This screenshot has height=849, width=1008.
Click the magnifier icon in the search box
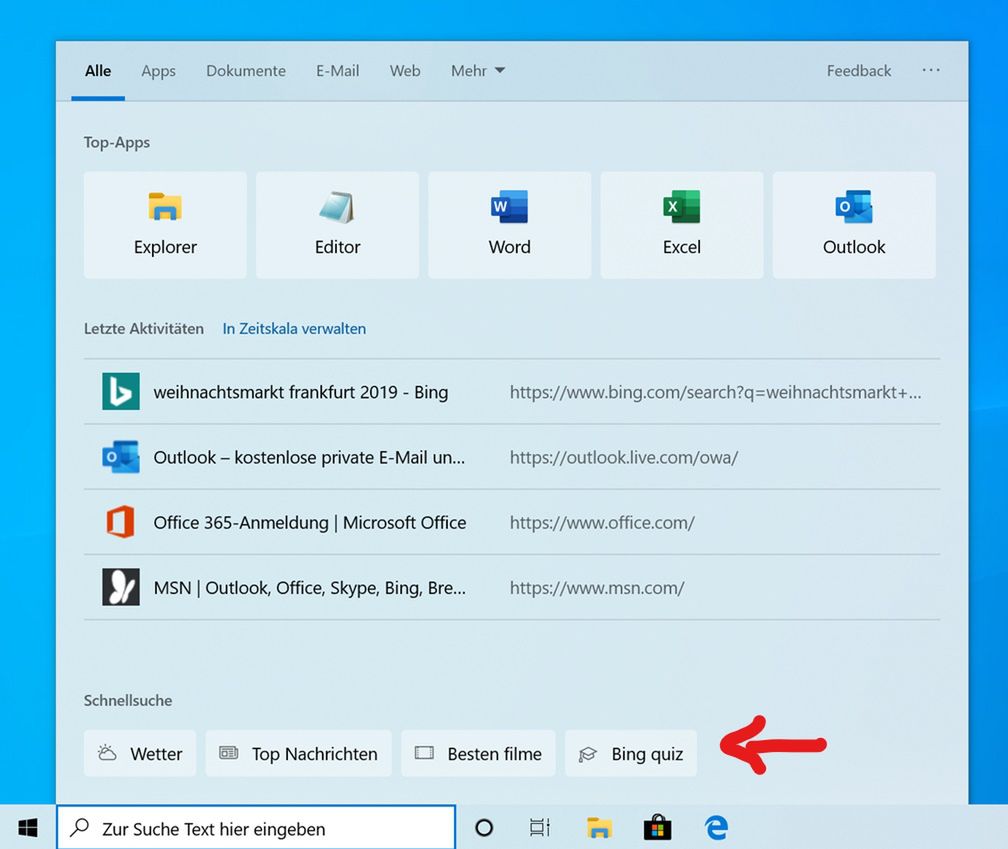pos(80,828)
